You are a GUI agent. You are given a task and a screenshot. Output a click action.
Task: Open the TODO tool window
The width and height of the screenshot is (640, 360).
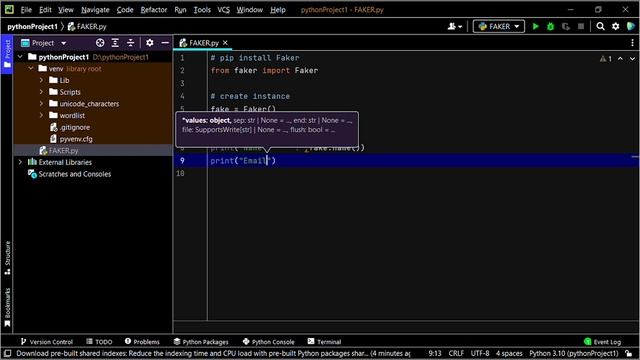[x=99, y=342]
